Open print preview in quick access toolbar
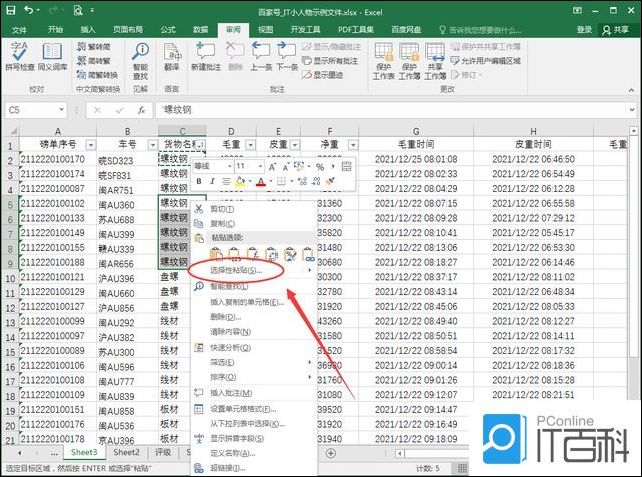 78,10
